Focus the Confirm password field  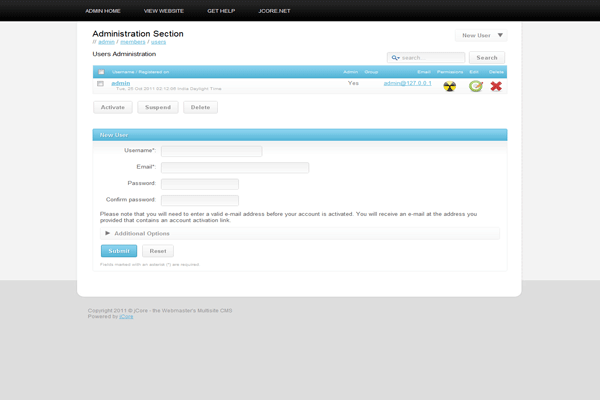pos(200,201)
